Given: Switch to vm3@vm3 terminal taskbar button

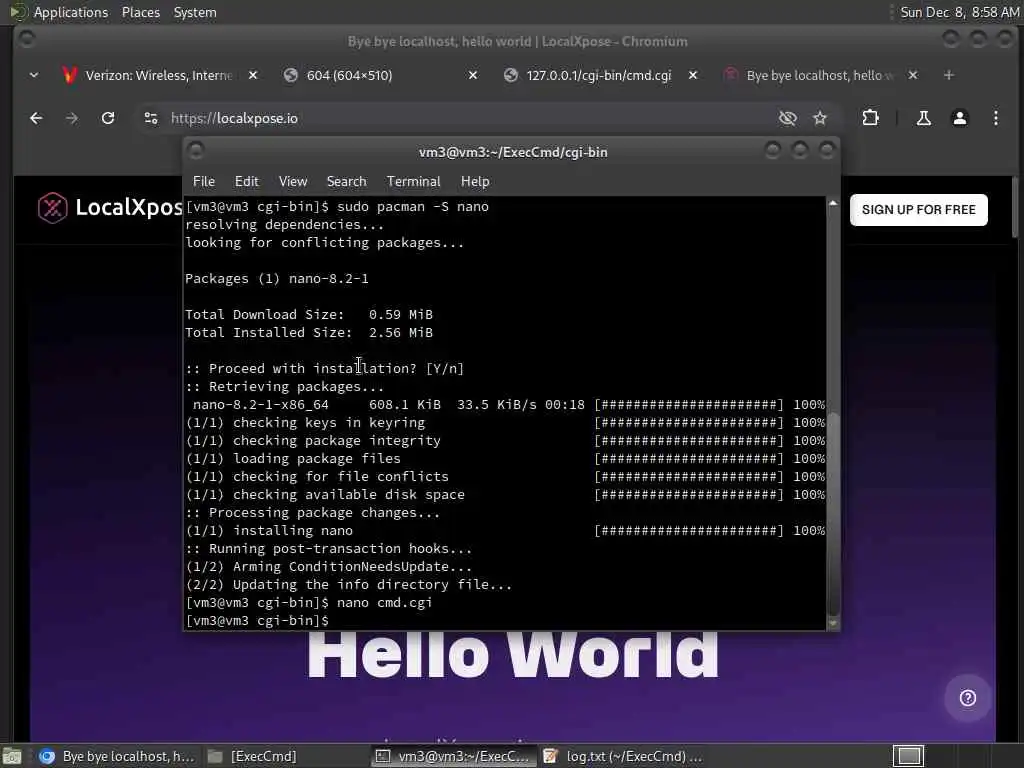Looking at the screenshot, I should click(455, 756).
